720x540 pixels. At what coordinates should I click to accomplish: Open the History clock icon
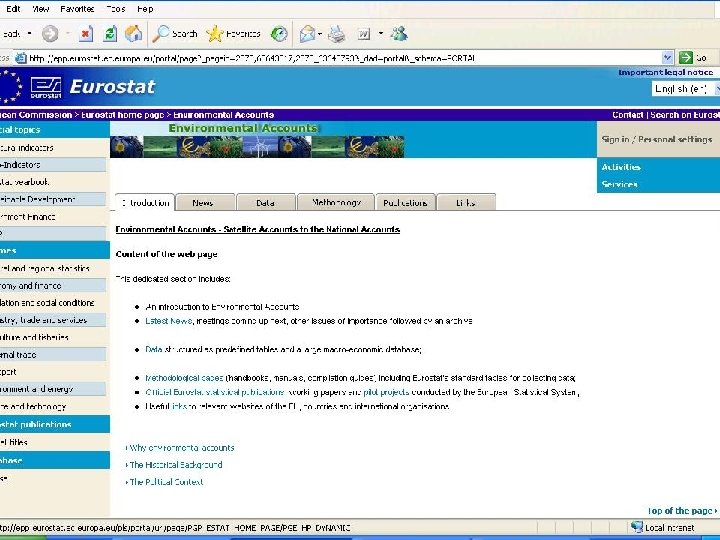click(x=279, y=34)
